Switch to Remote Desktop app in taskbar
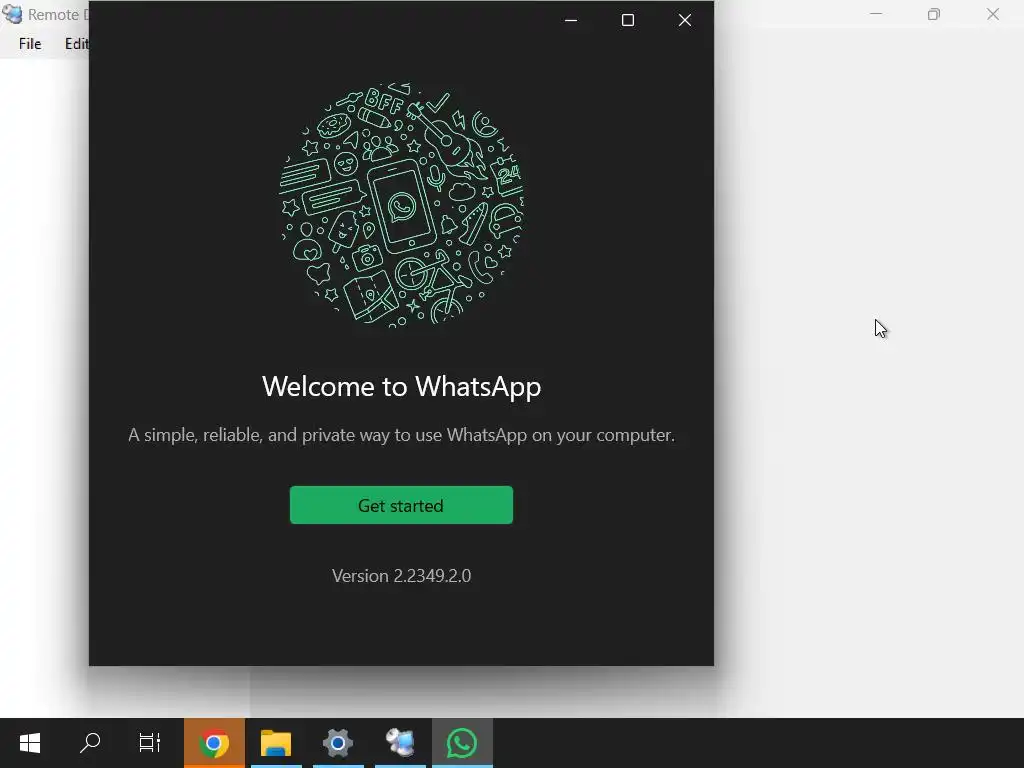The image size is (1024, 768). [x=400, y=743]
